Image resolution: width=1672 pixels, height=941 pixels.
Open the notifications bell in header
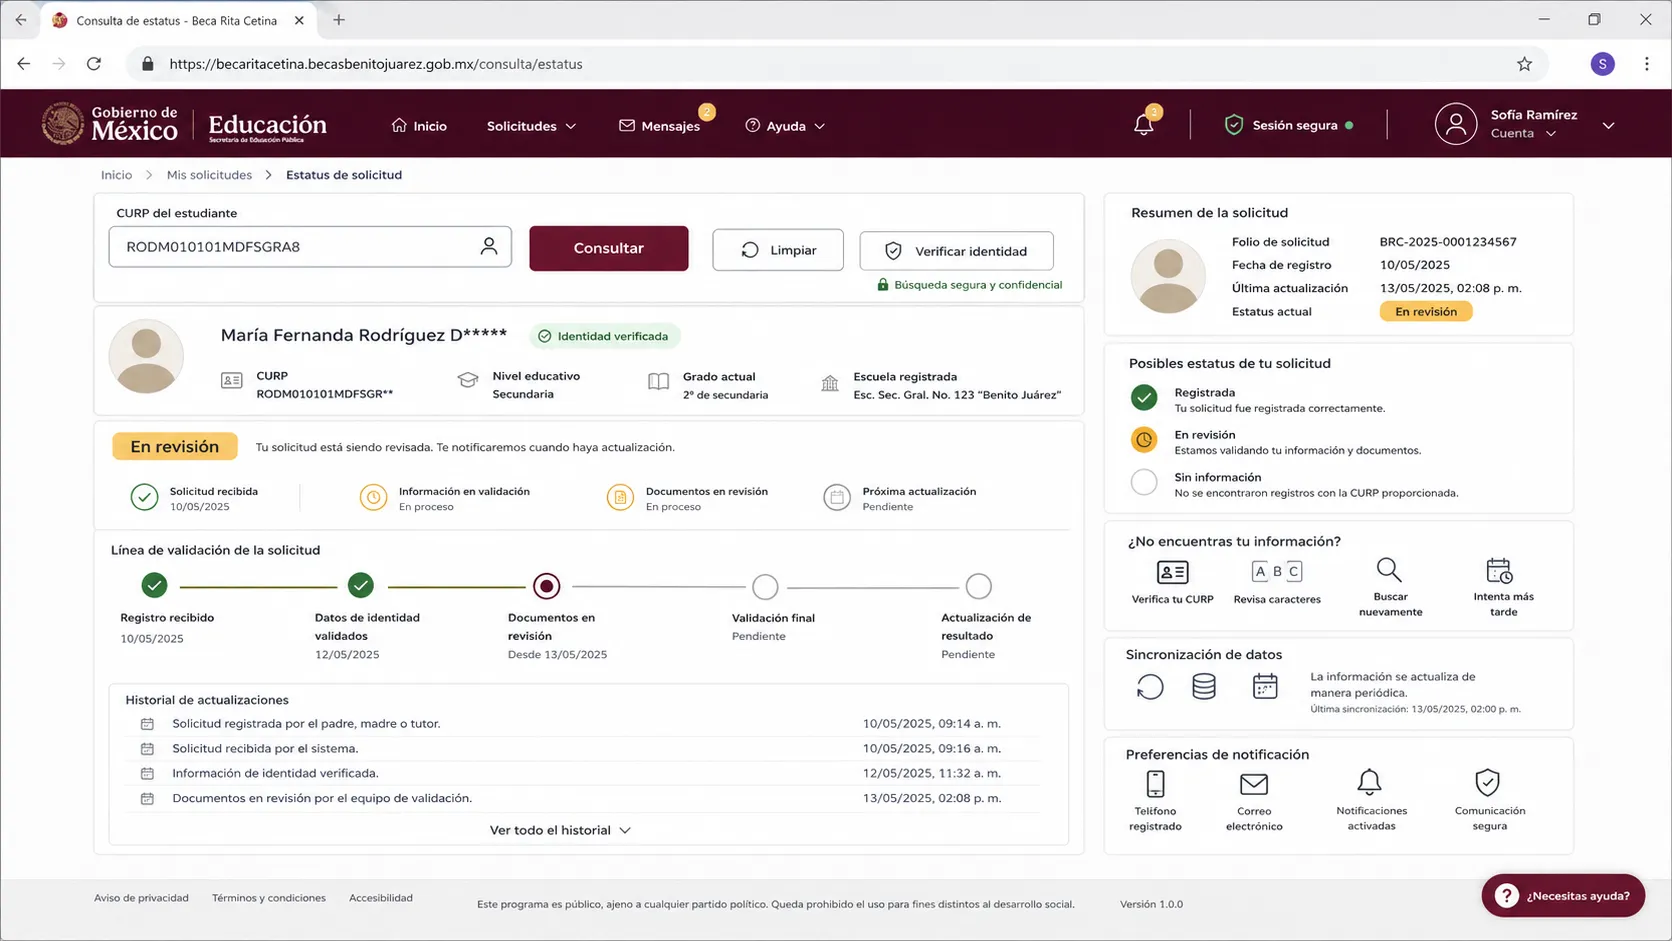click(x=1144, y=125)
